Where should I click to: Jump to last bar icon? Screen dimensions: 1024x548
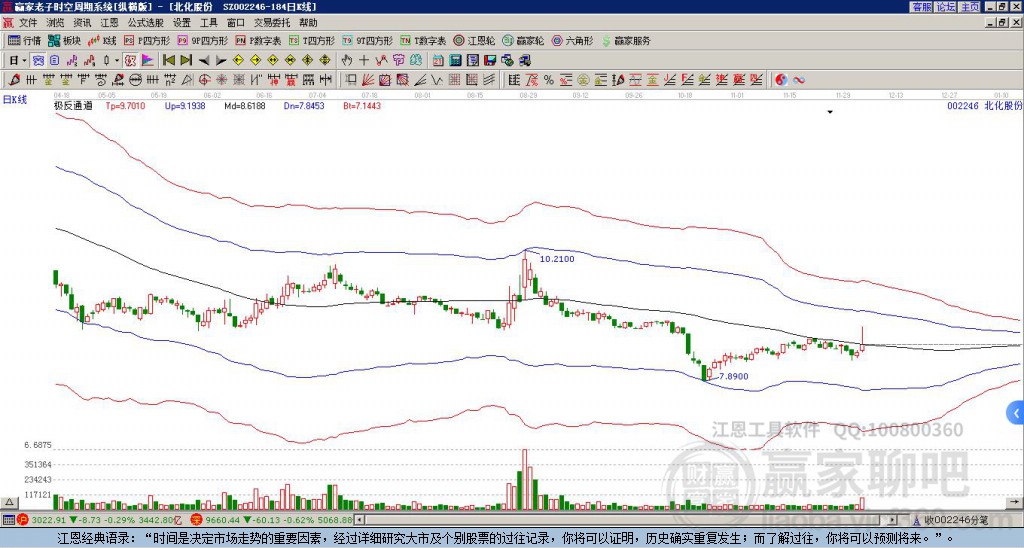pos(186,61)
